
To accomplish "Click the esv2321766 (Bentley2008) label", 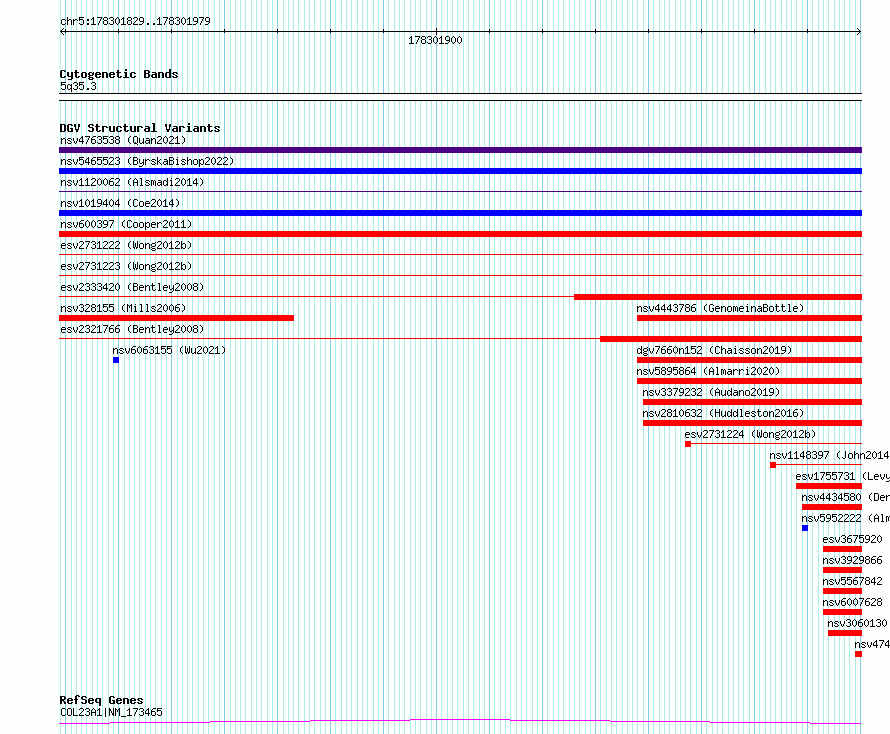I will [x=132, y=329].
